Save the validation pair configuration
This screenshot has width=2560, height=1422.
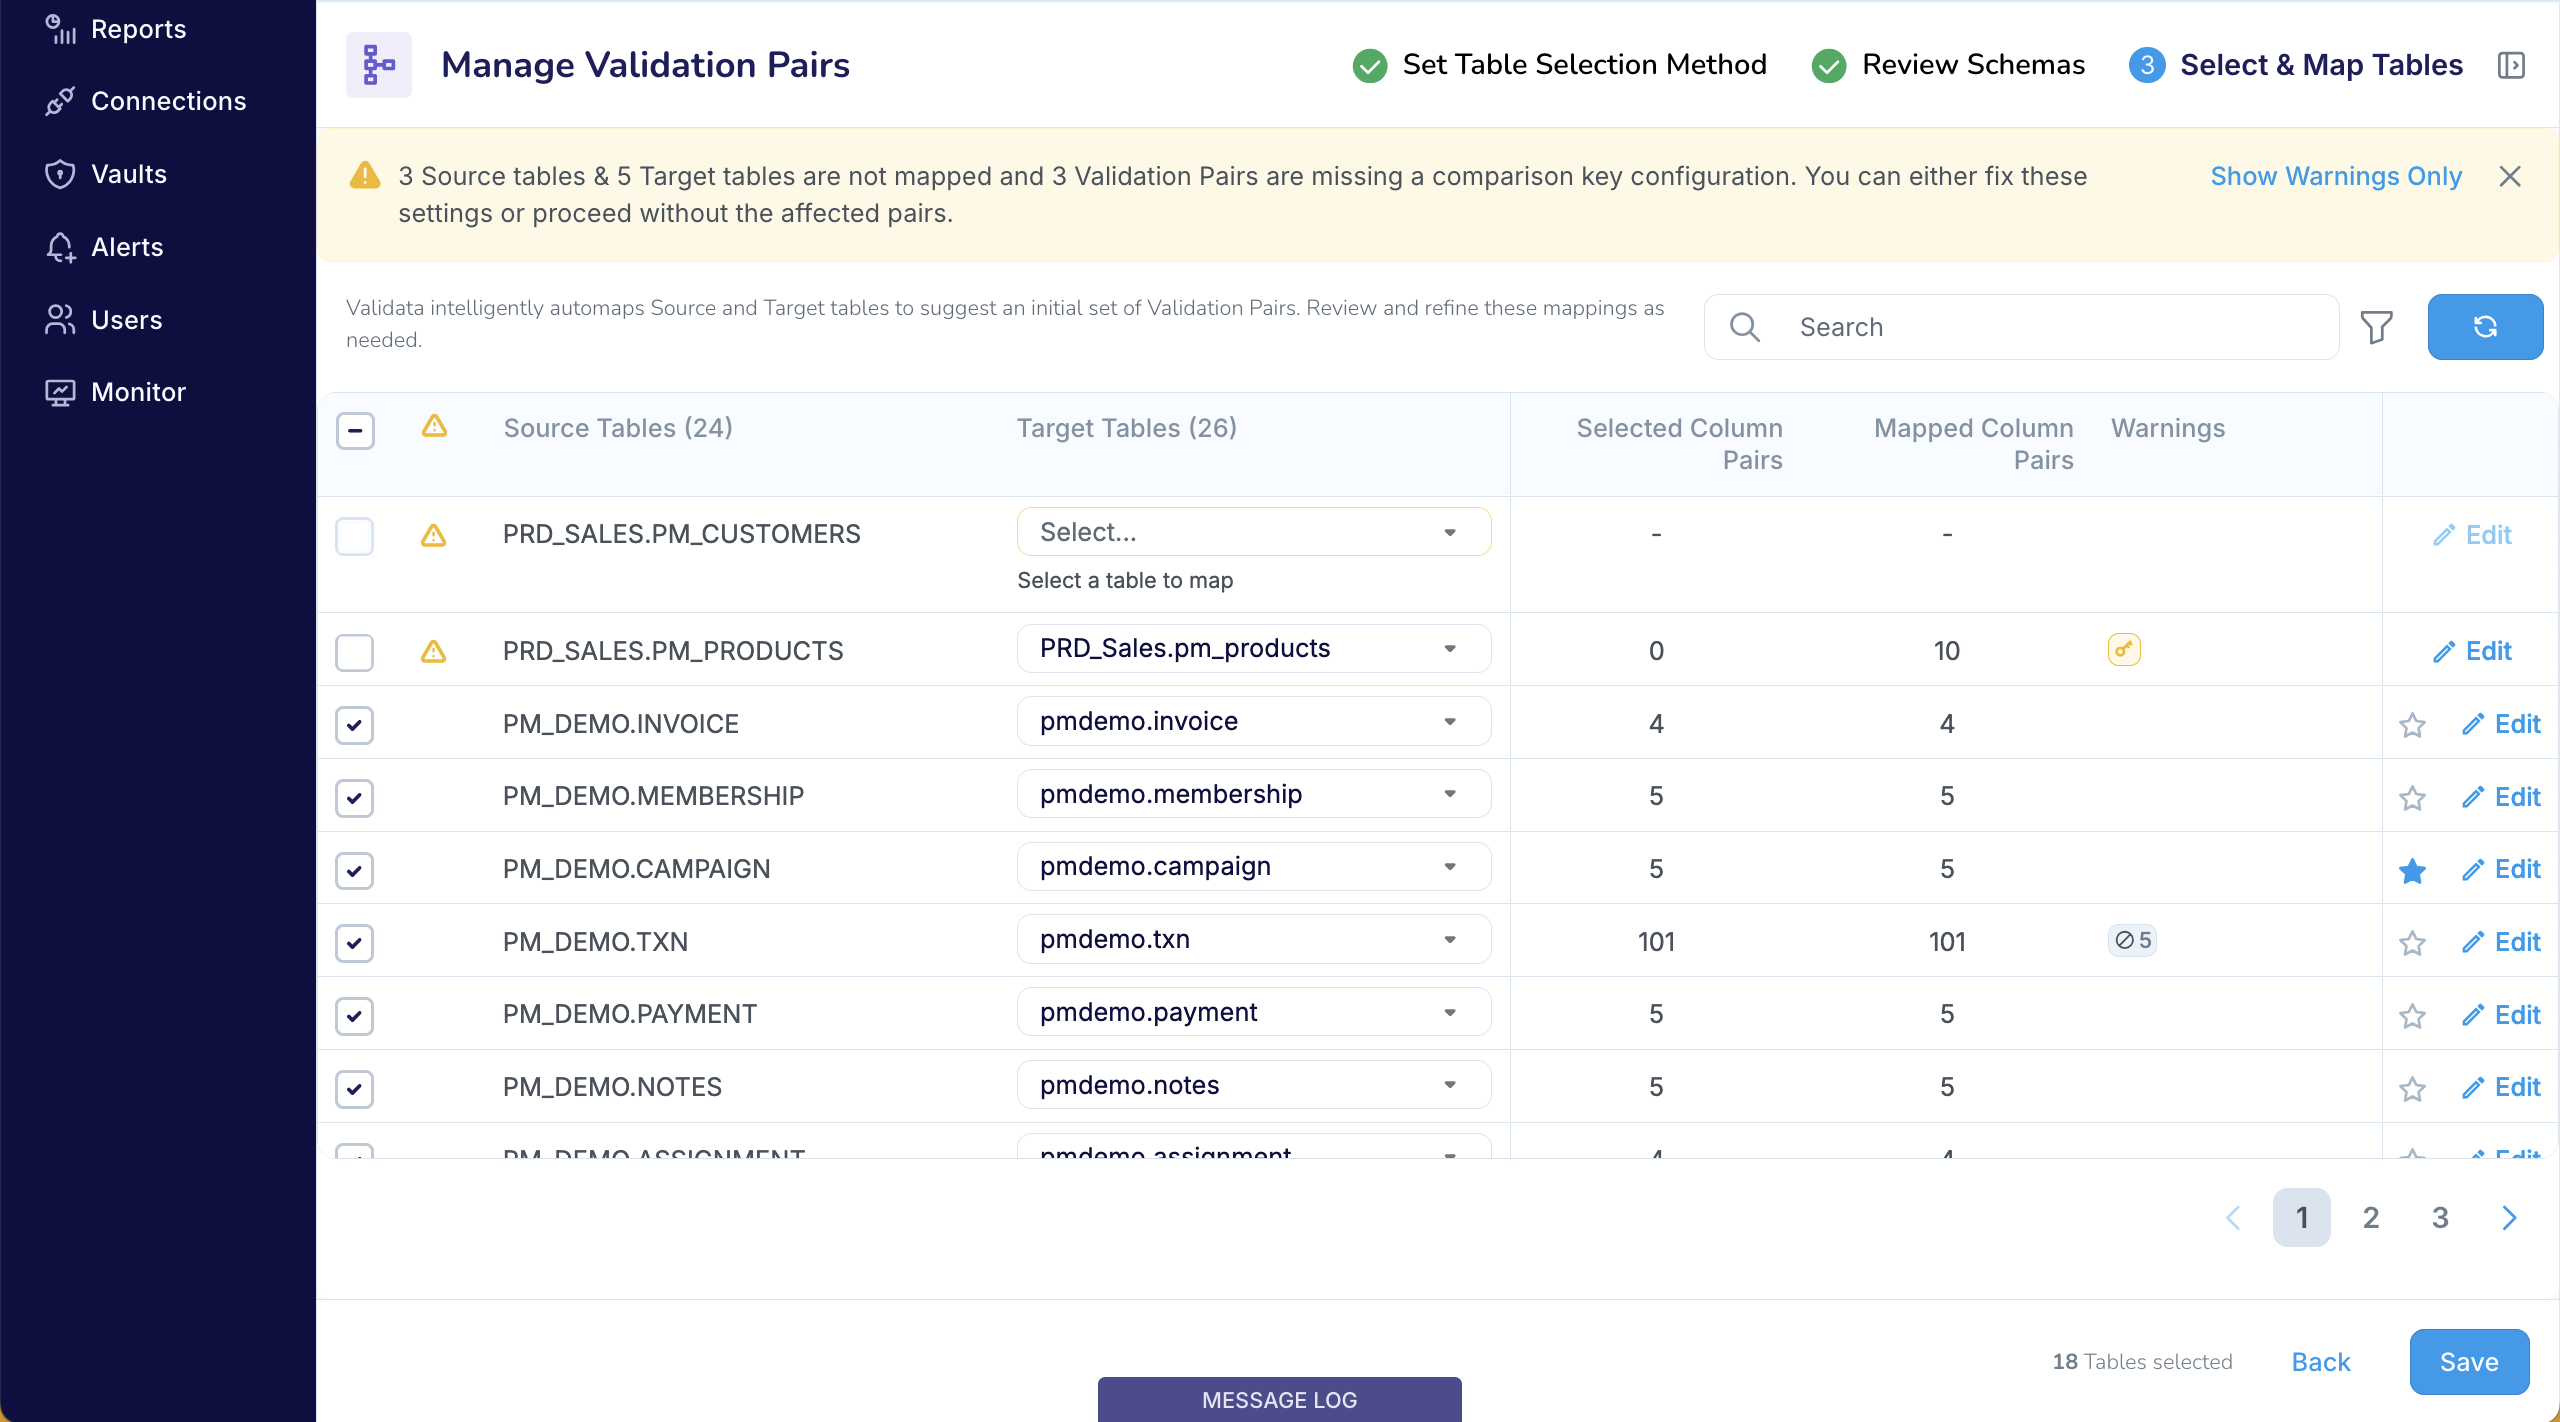point(2467,1361)
